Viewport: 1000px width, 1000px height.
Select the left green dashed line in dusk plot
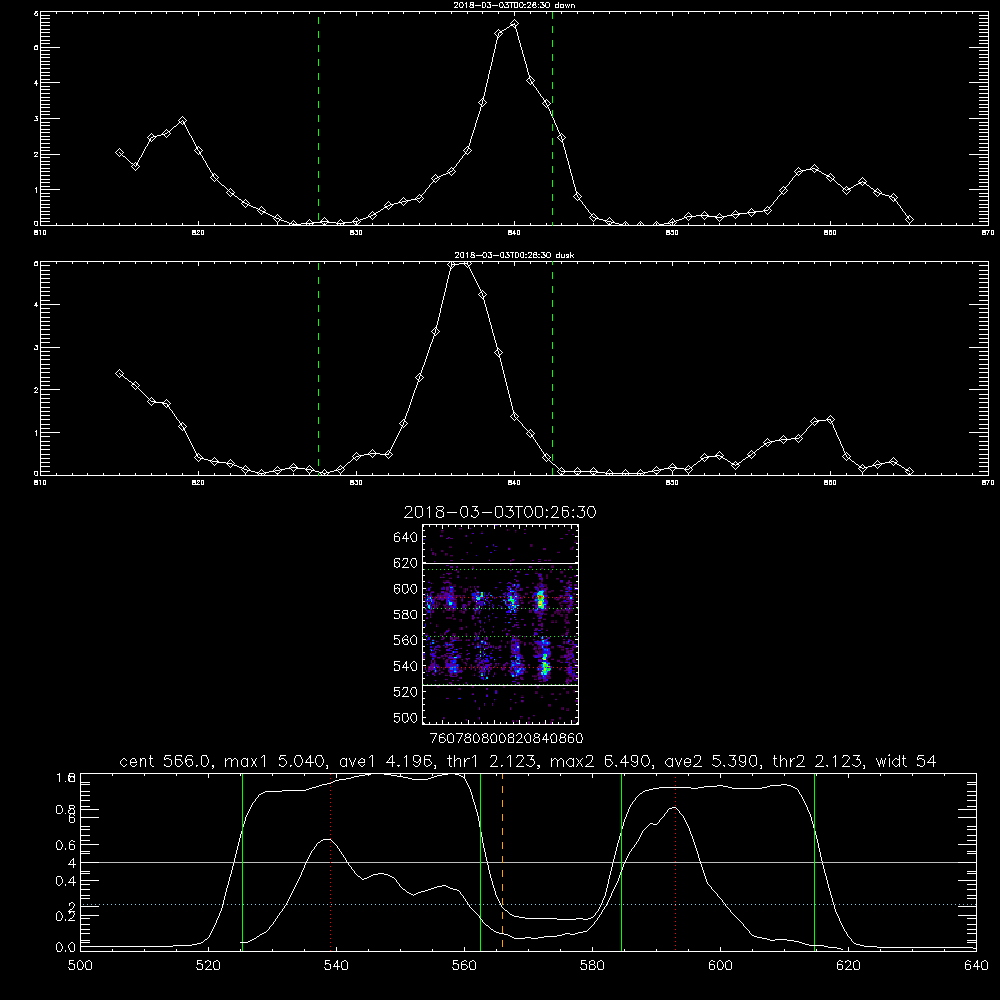(x=318, y=368)
